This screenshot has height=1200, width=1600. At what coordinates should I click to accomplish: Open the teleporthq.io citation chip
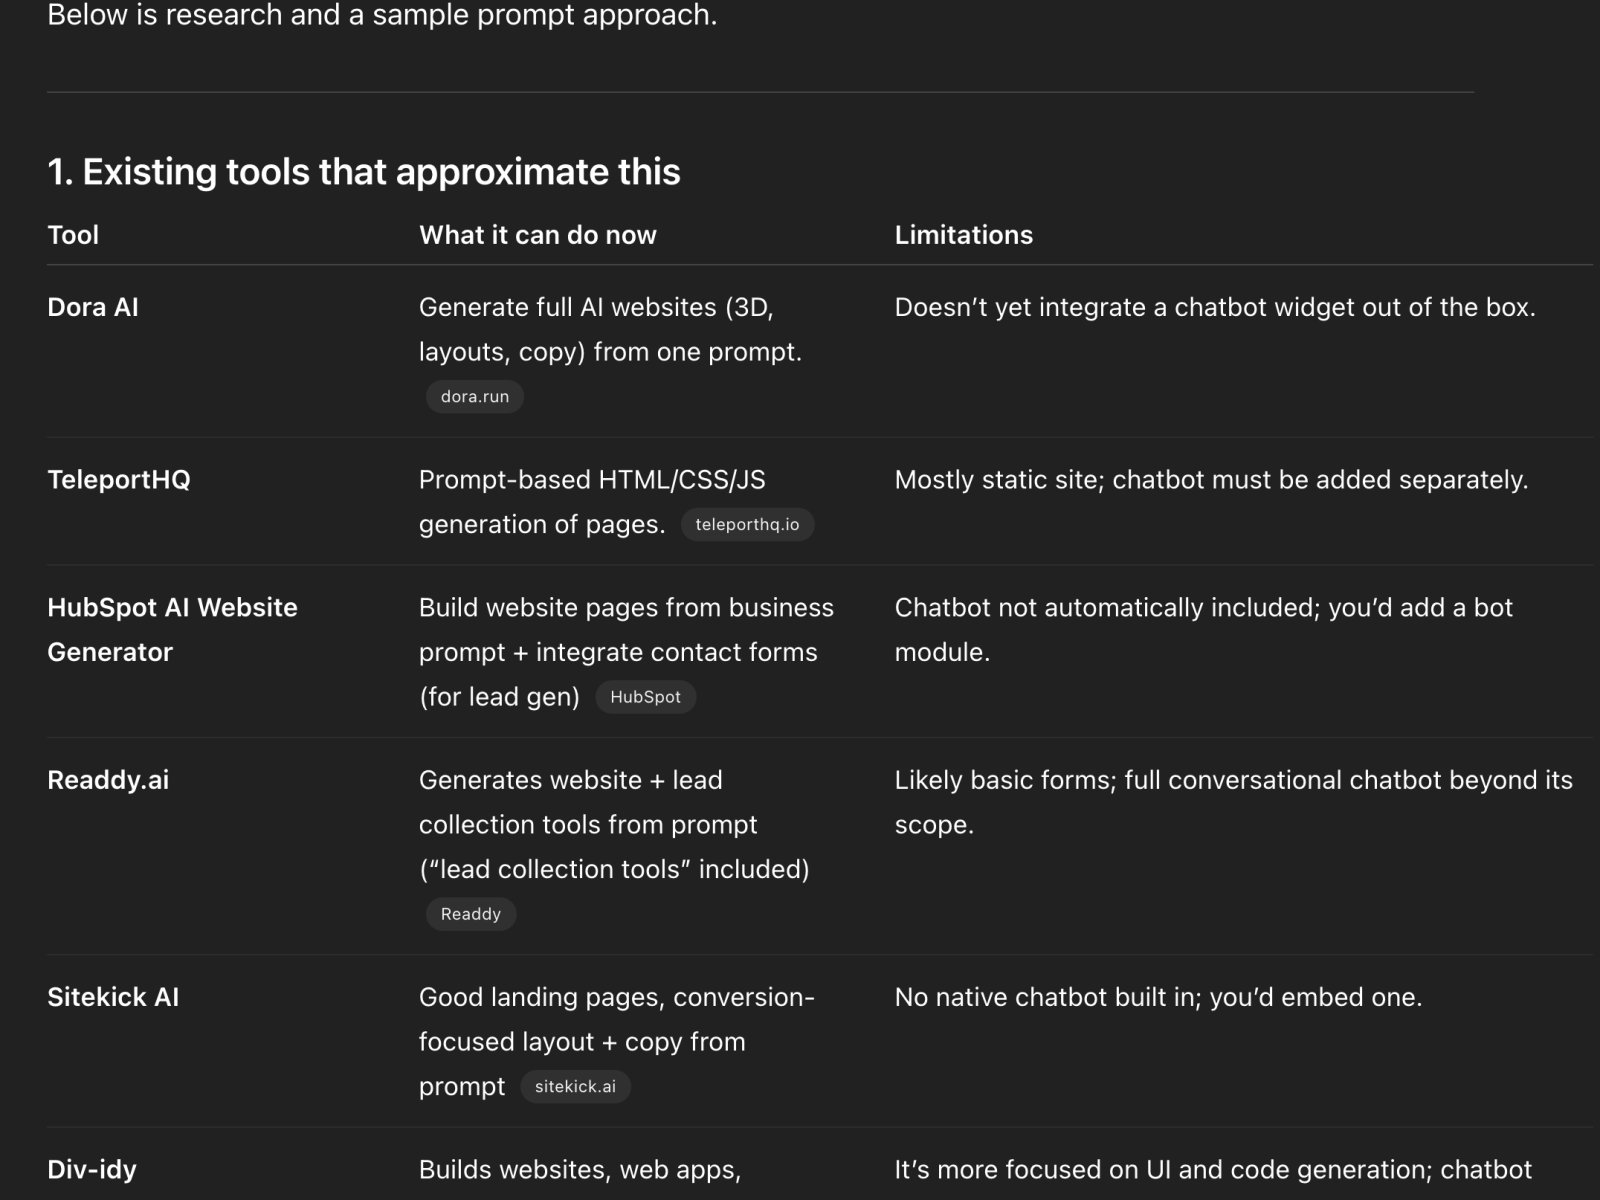tap(747, 525)
